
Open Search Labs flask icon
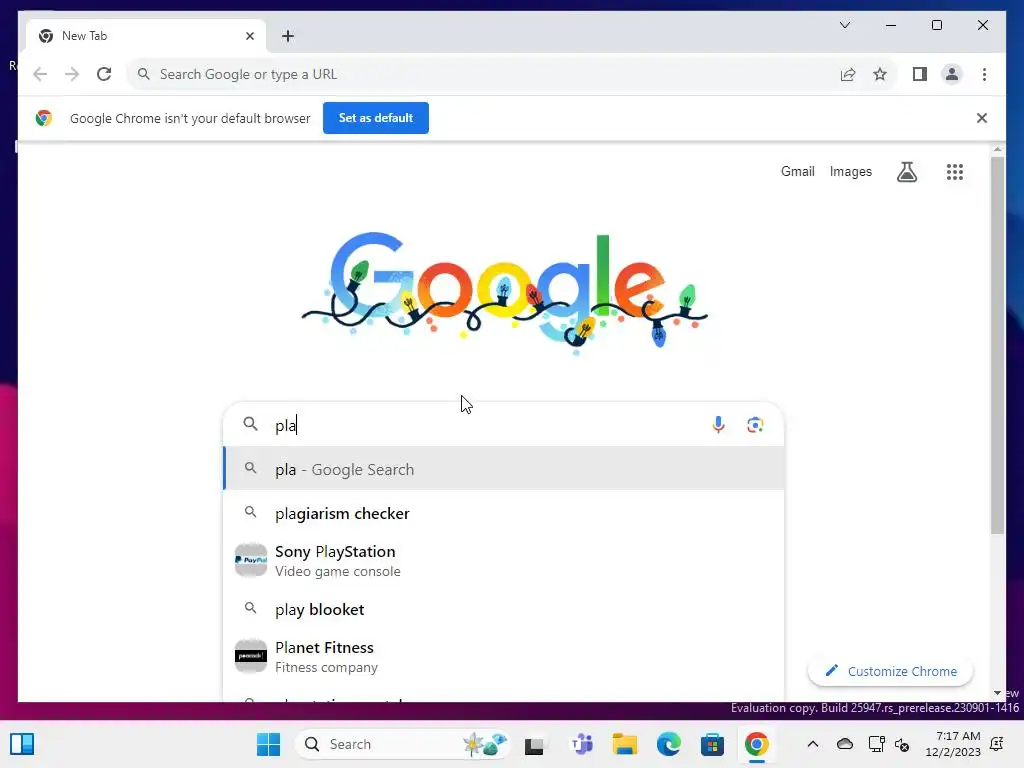pos(906,172)
